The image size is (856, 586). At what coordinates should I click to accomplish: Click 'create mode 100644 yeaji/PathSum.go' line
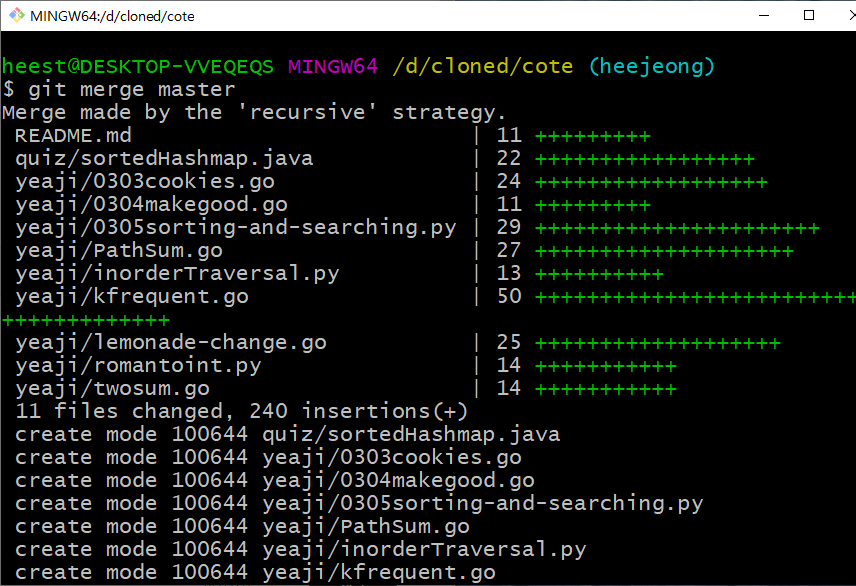(x=242, y=526)
